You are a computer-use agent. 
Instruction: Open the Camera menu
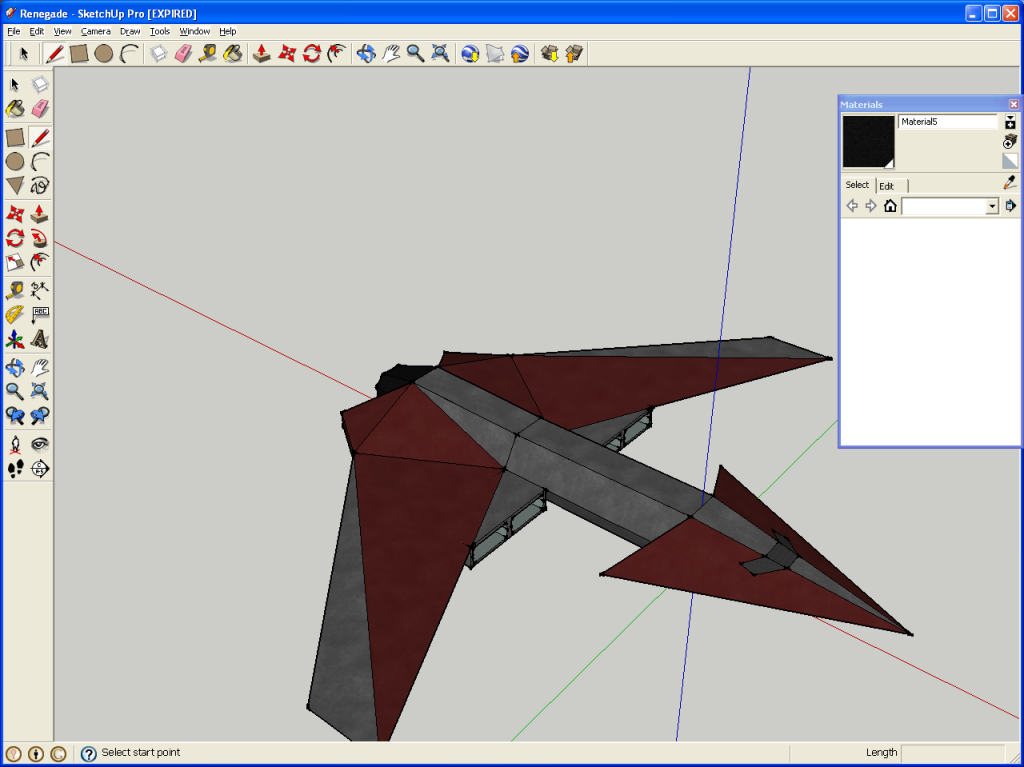coord(95,31)
